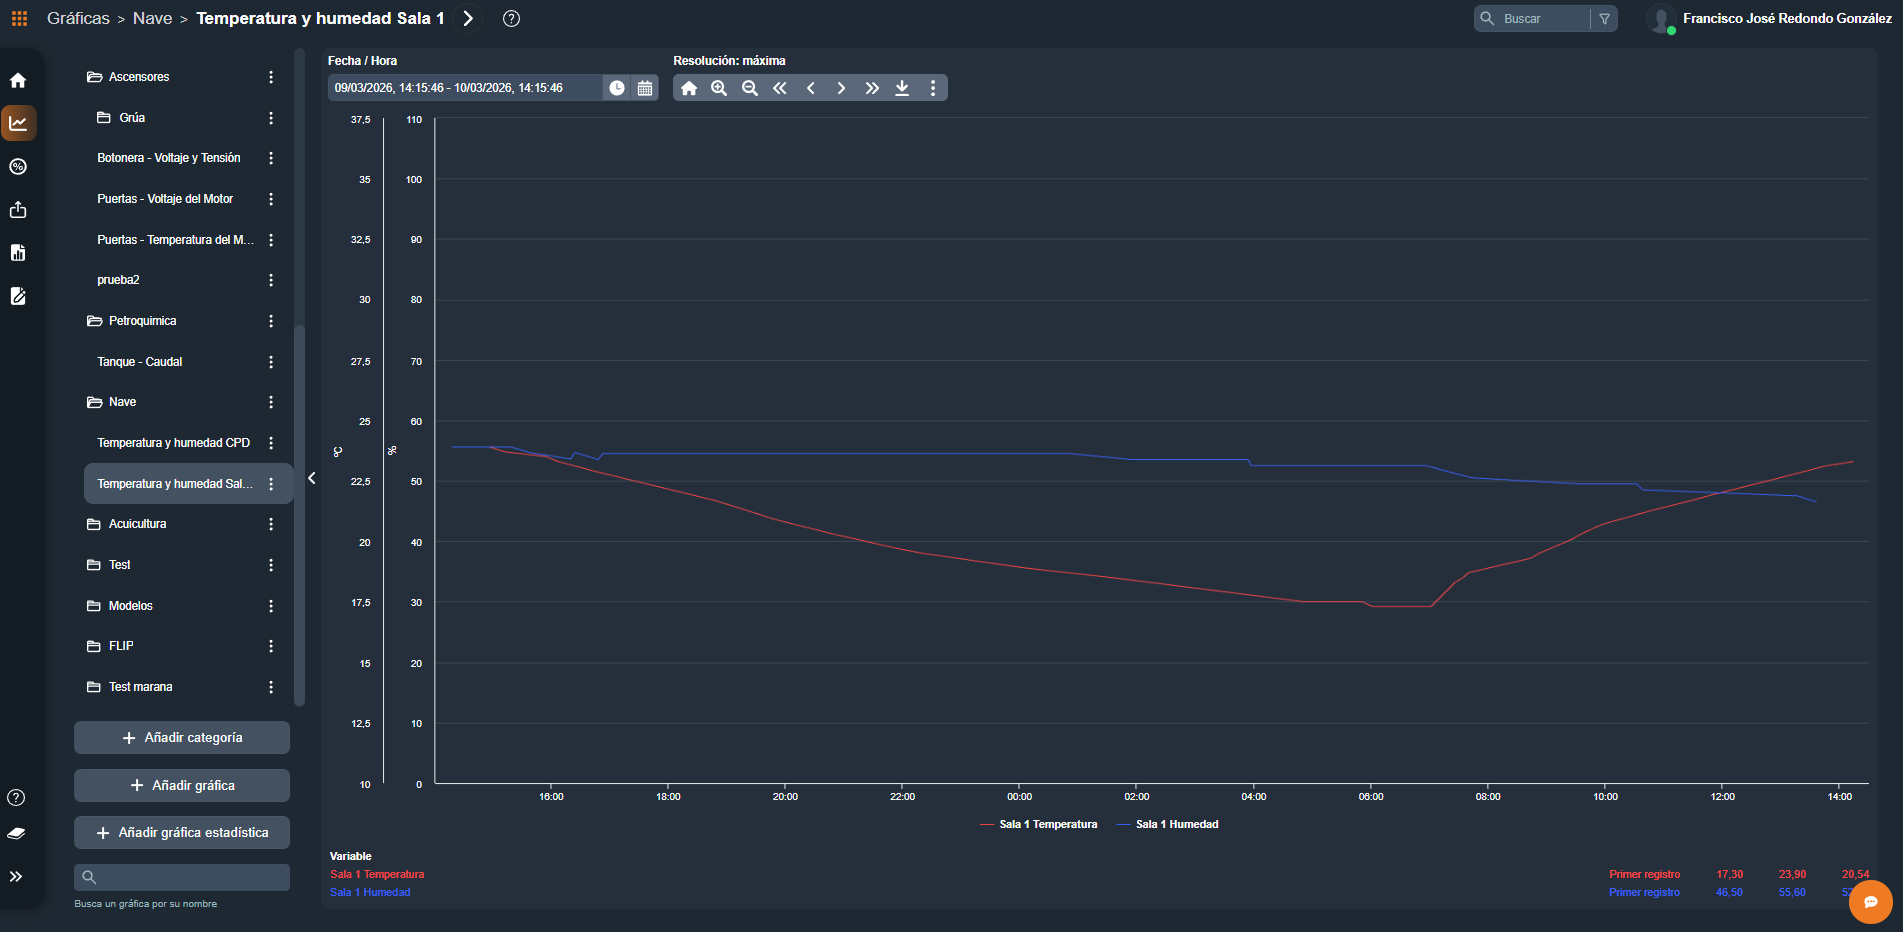Click Añadir gráfica button

[x=182, y=785]
